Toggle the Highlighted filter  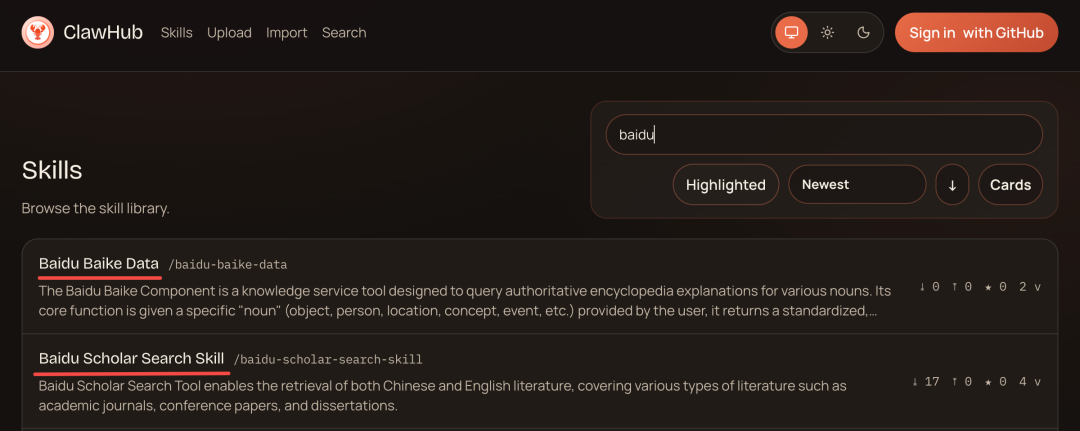click(x=725, y=185)
